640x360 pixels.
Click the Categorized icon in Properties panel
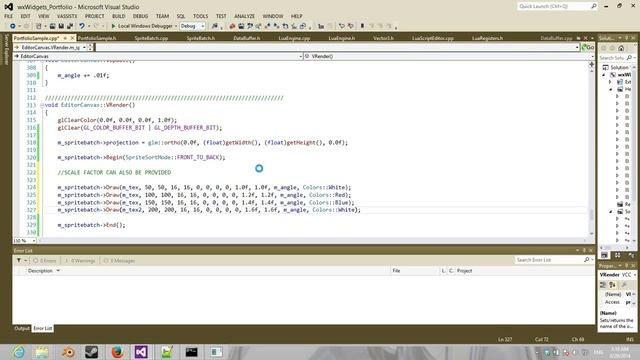click(603, 285)
